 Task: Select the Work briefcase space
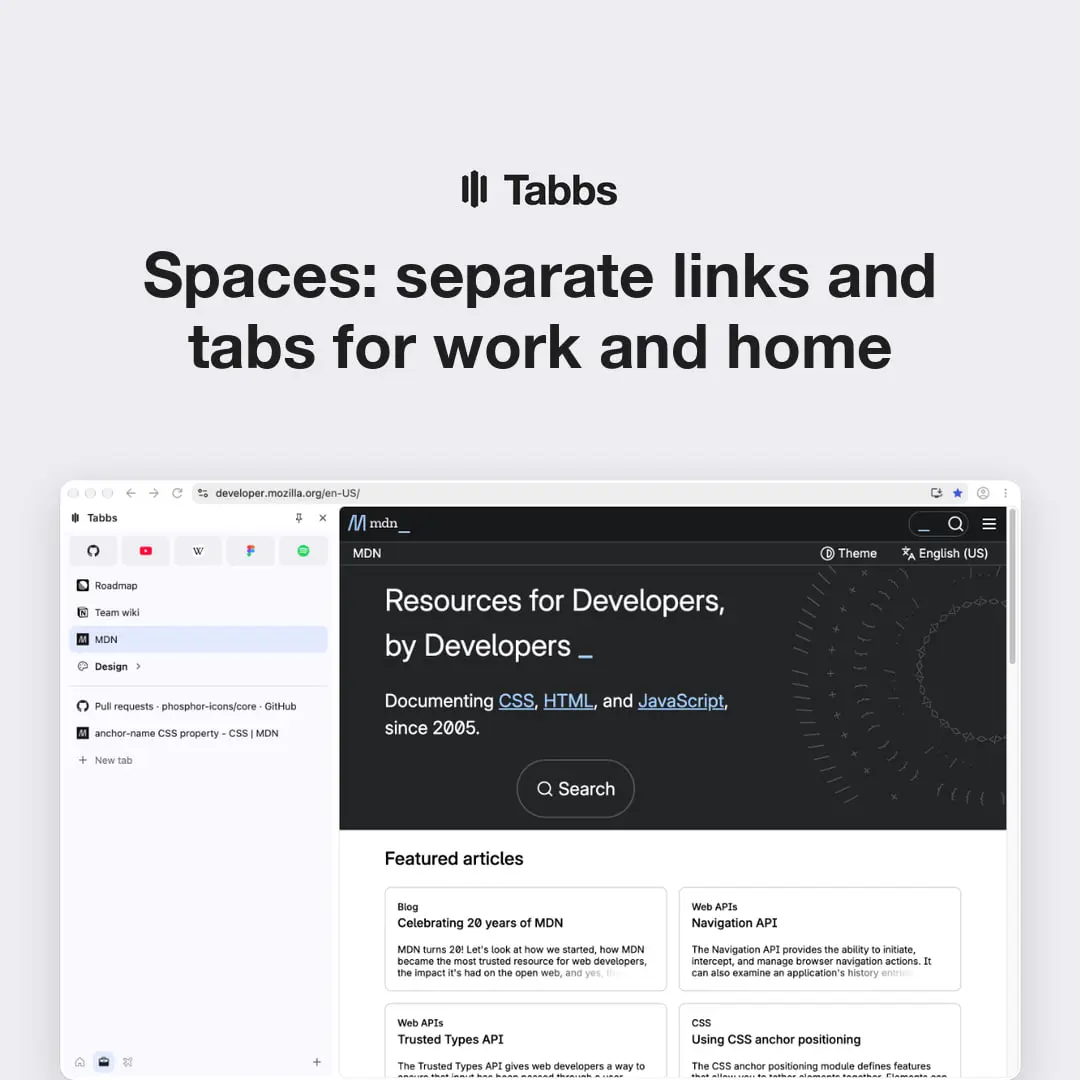click(103, 1062)
